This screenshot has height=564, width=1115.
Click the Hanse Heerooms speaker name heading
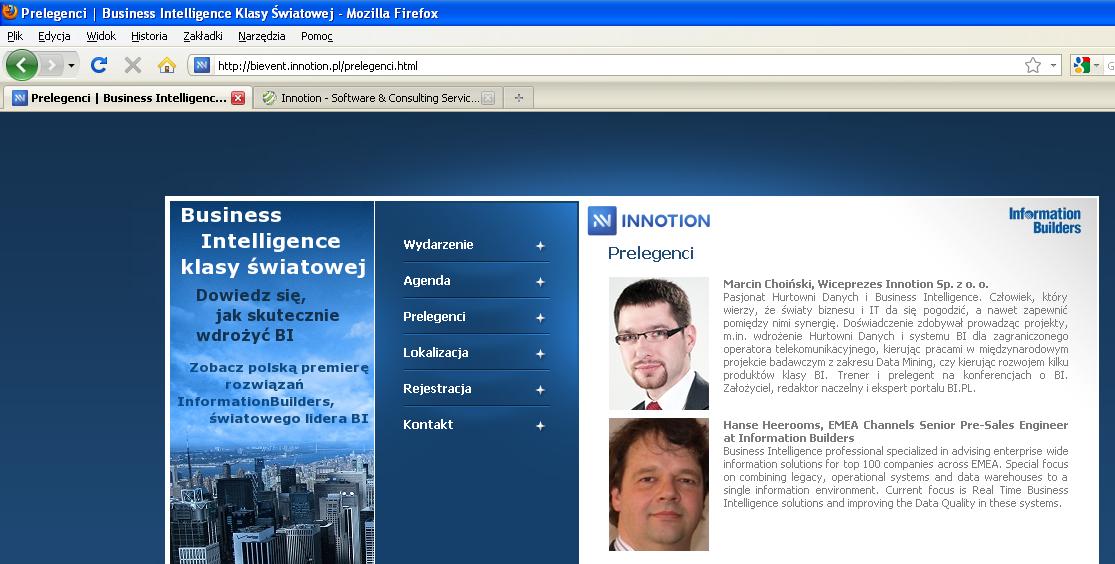(x=895, y=431)
